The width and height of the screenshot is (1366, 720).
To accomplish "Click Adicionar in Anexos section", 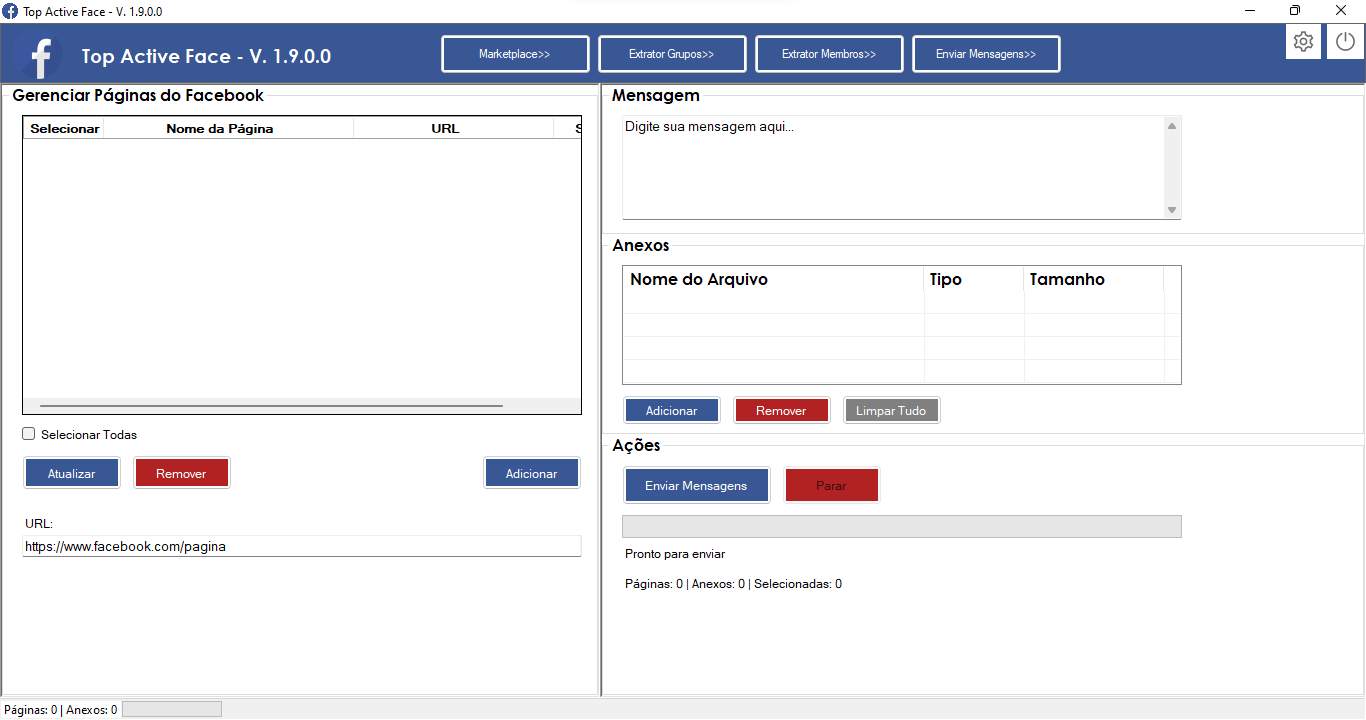I will (672, 411).
